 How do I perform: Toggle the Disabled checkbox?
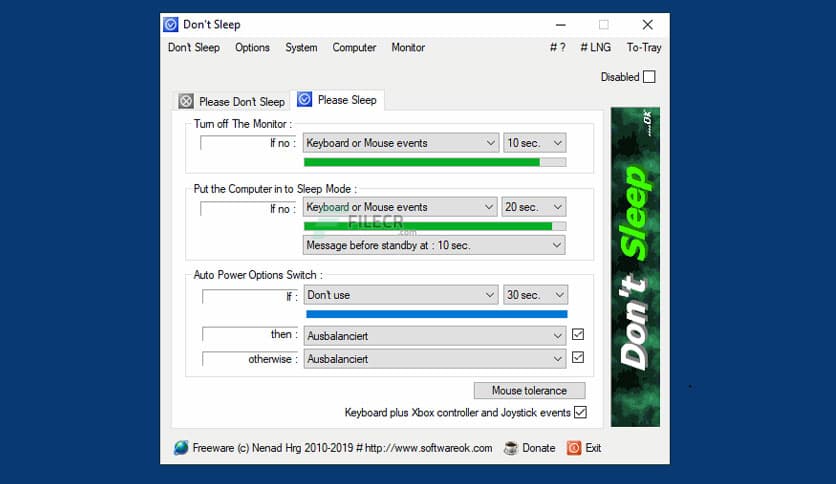click(x=649, y=77)
